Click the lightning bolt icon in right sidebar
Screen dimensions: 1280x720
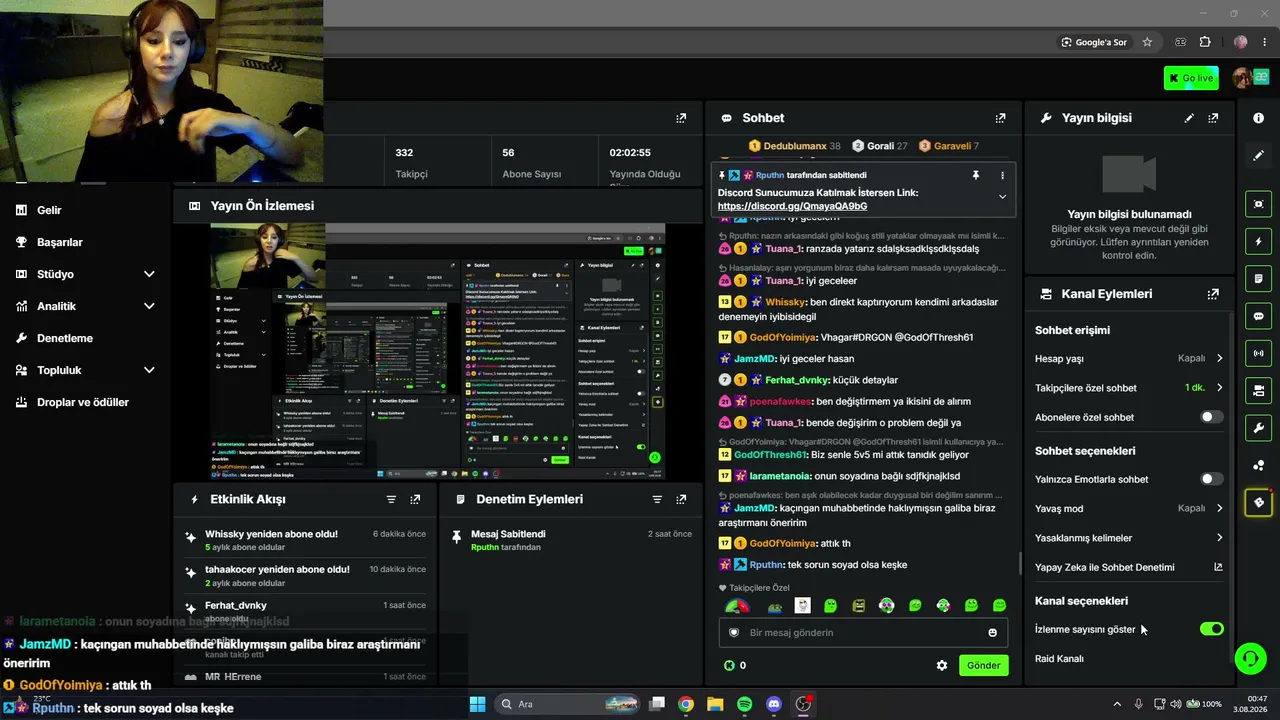[1258, 241]
